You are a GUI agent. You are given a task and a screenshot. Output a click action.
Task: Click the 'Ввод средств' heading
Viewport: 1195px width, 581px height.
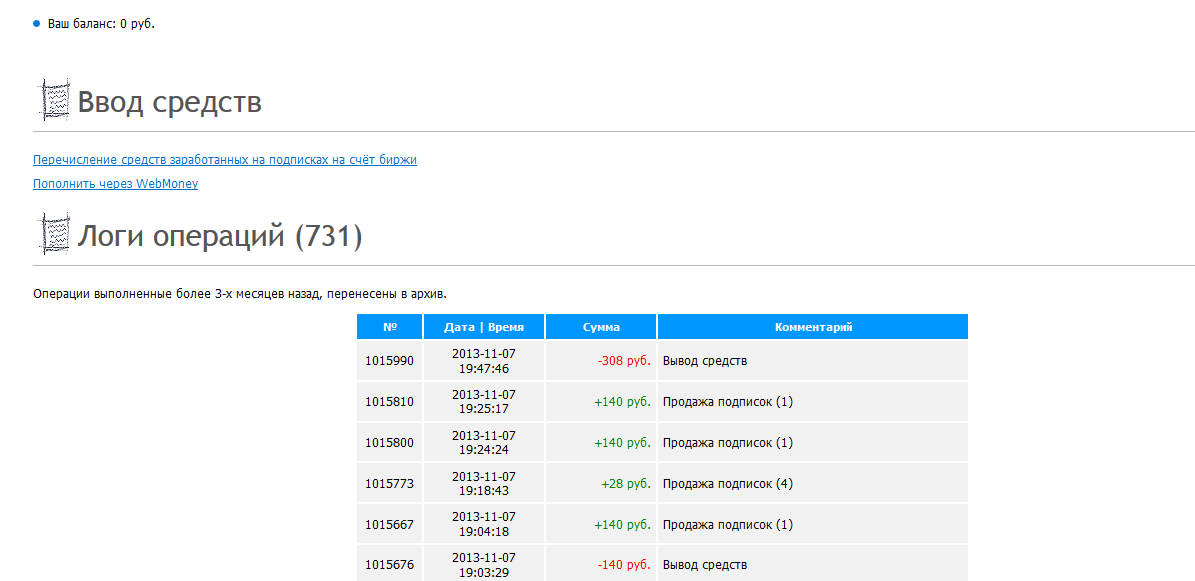pos(170,102)
